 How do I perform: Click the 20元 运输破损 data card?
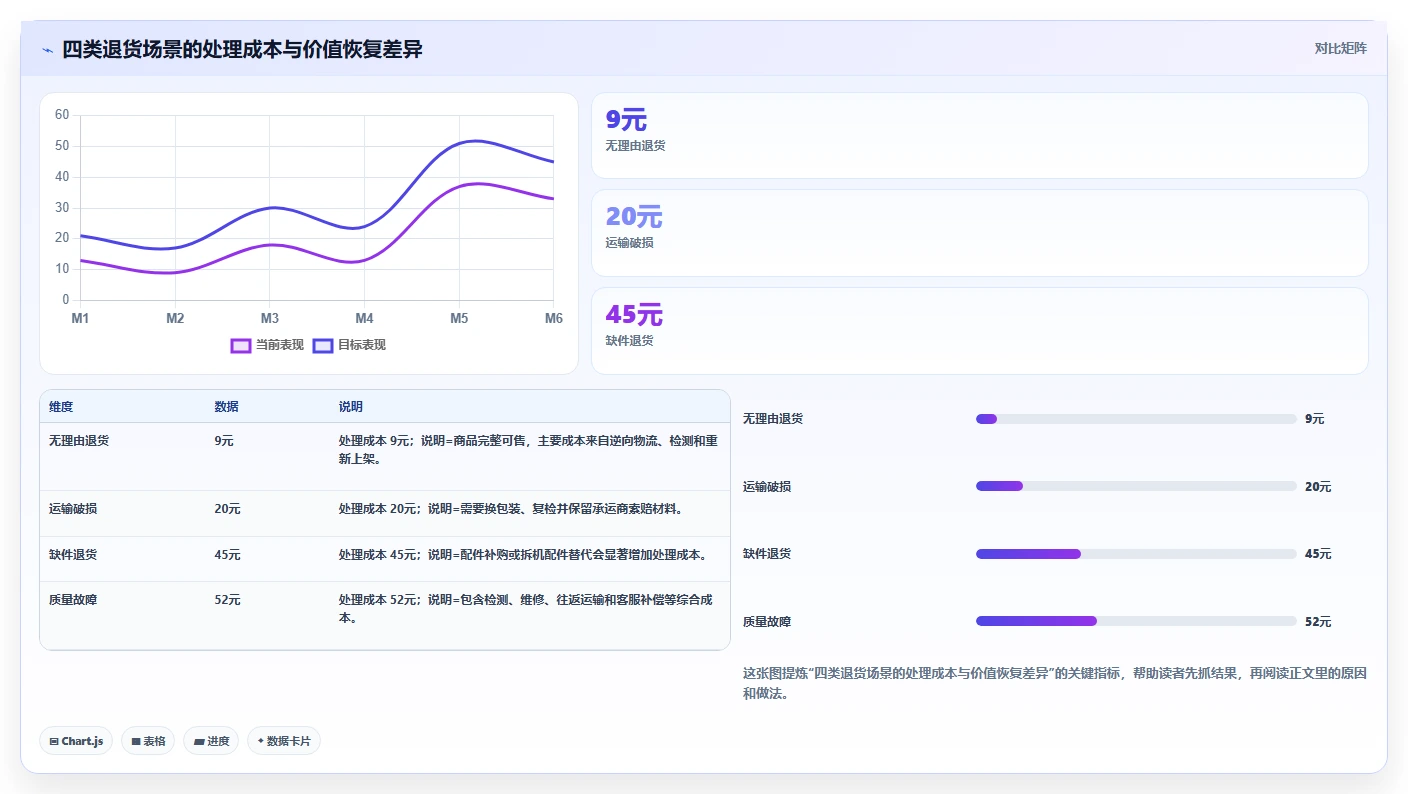click(979, 233)
